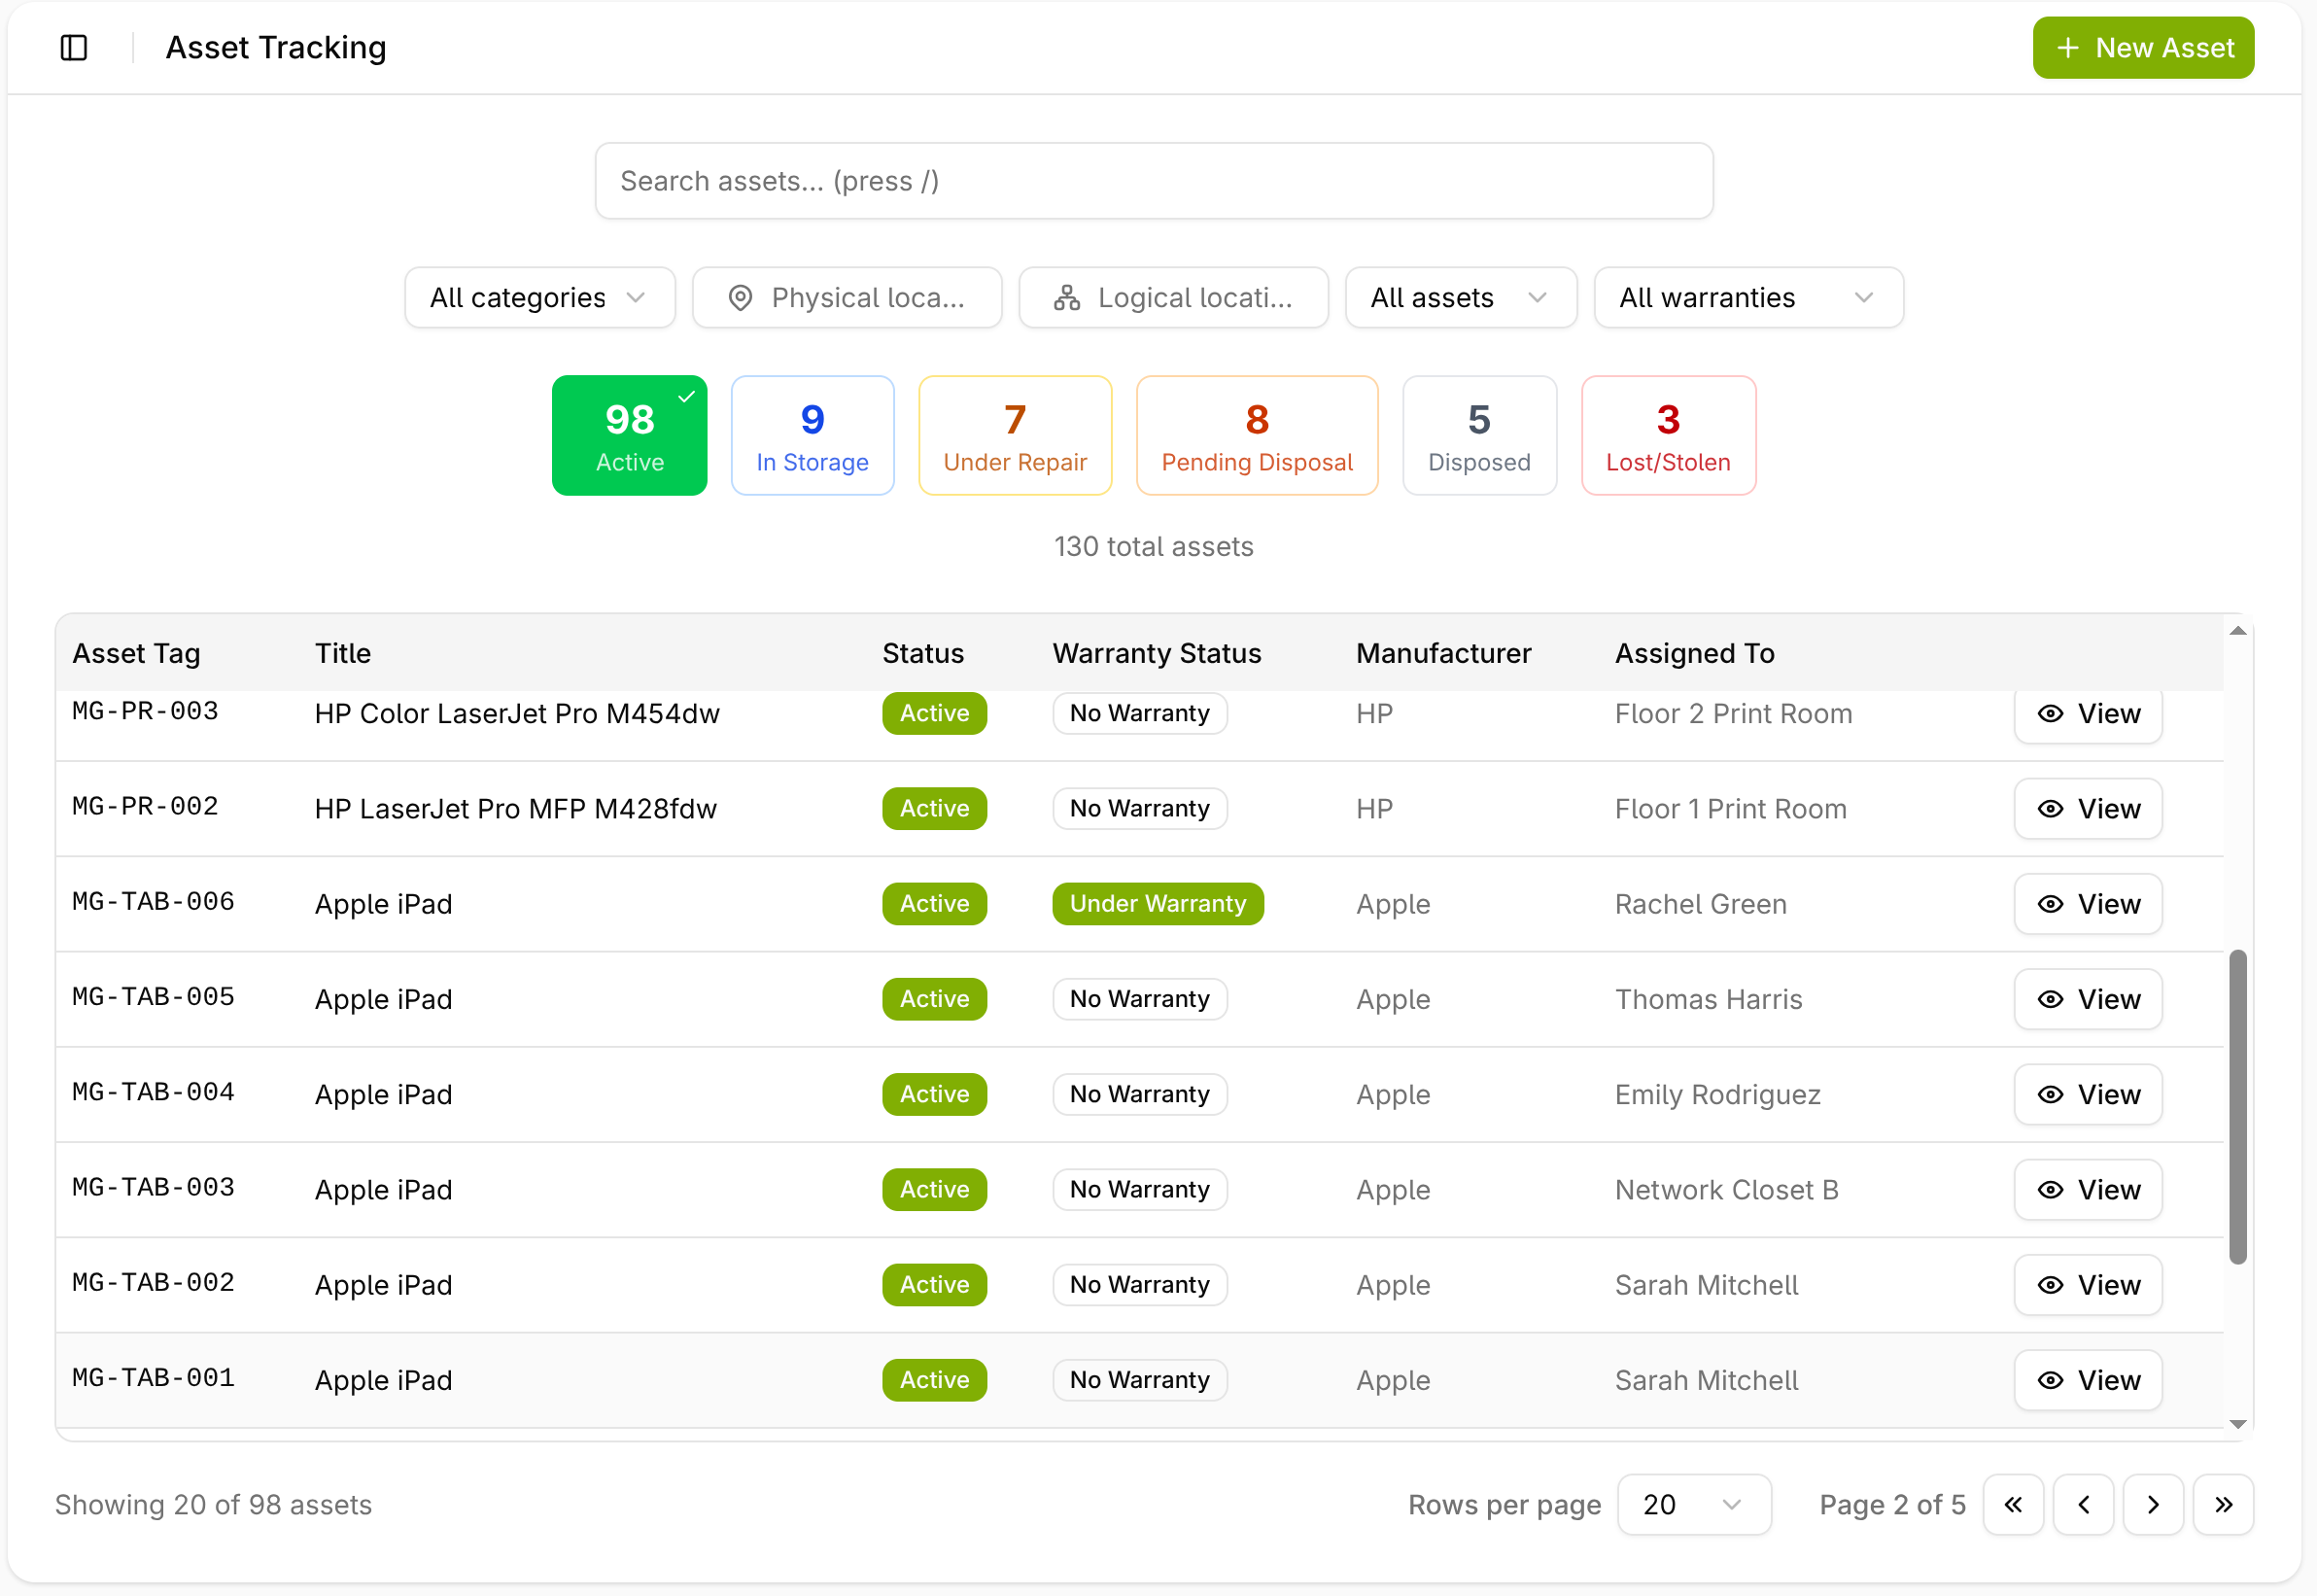This screenshot has width=2317, height=1596.
Task: View the MG-PR-002 HP LaserJet asset
Action: coord(2087,809)
